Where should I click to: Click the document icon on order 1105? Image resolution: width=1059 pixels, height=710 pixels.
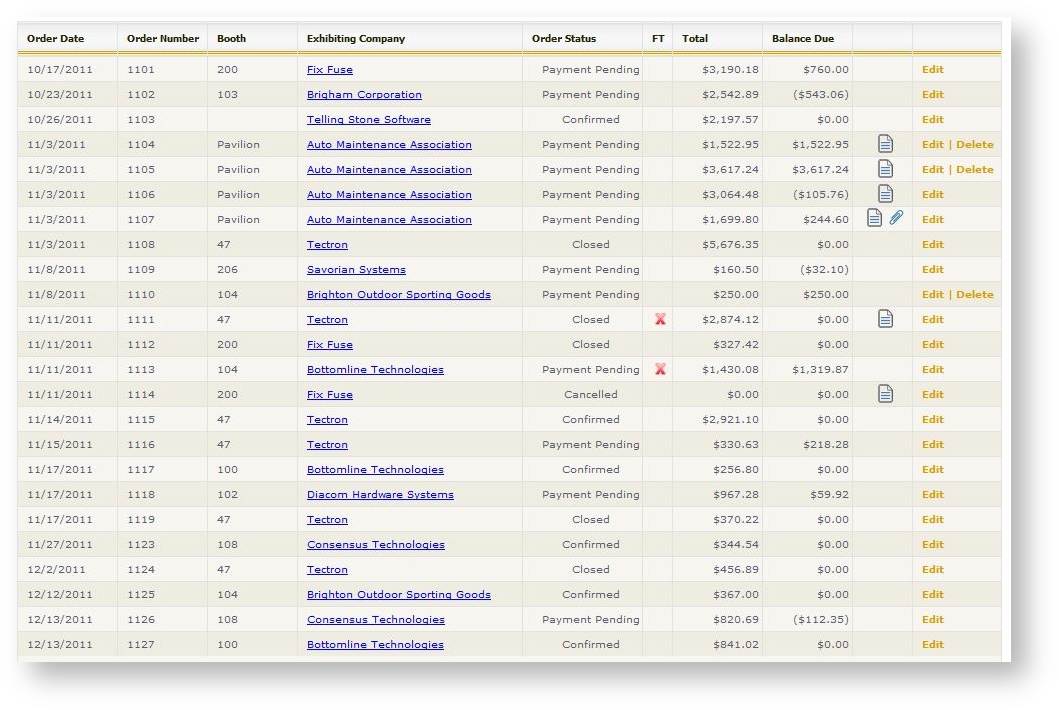tap(885, 168)
